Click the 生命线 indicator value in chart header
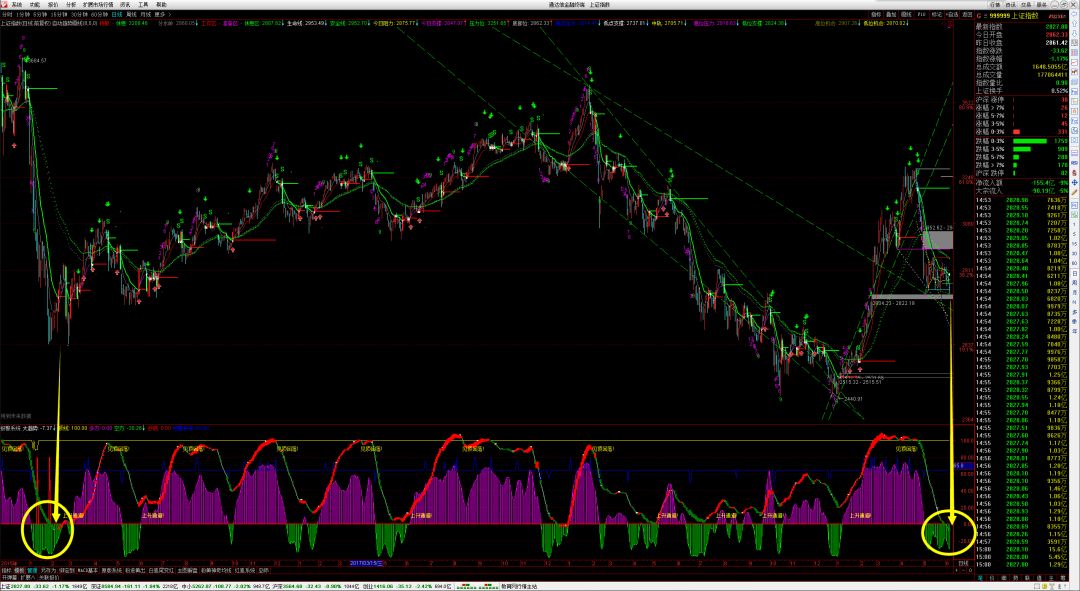 click(306, 23)
